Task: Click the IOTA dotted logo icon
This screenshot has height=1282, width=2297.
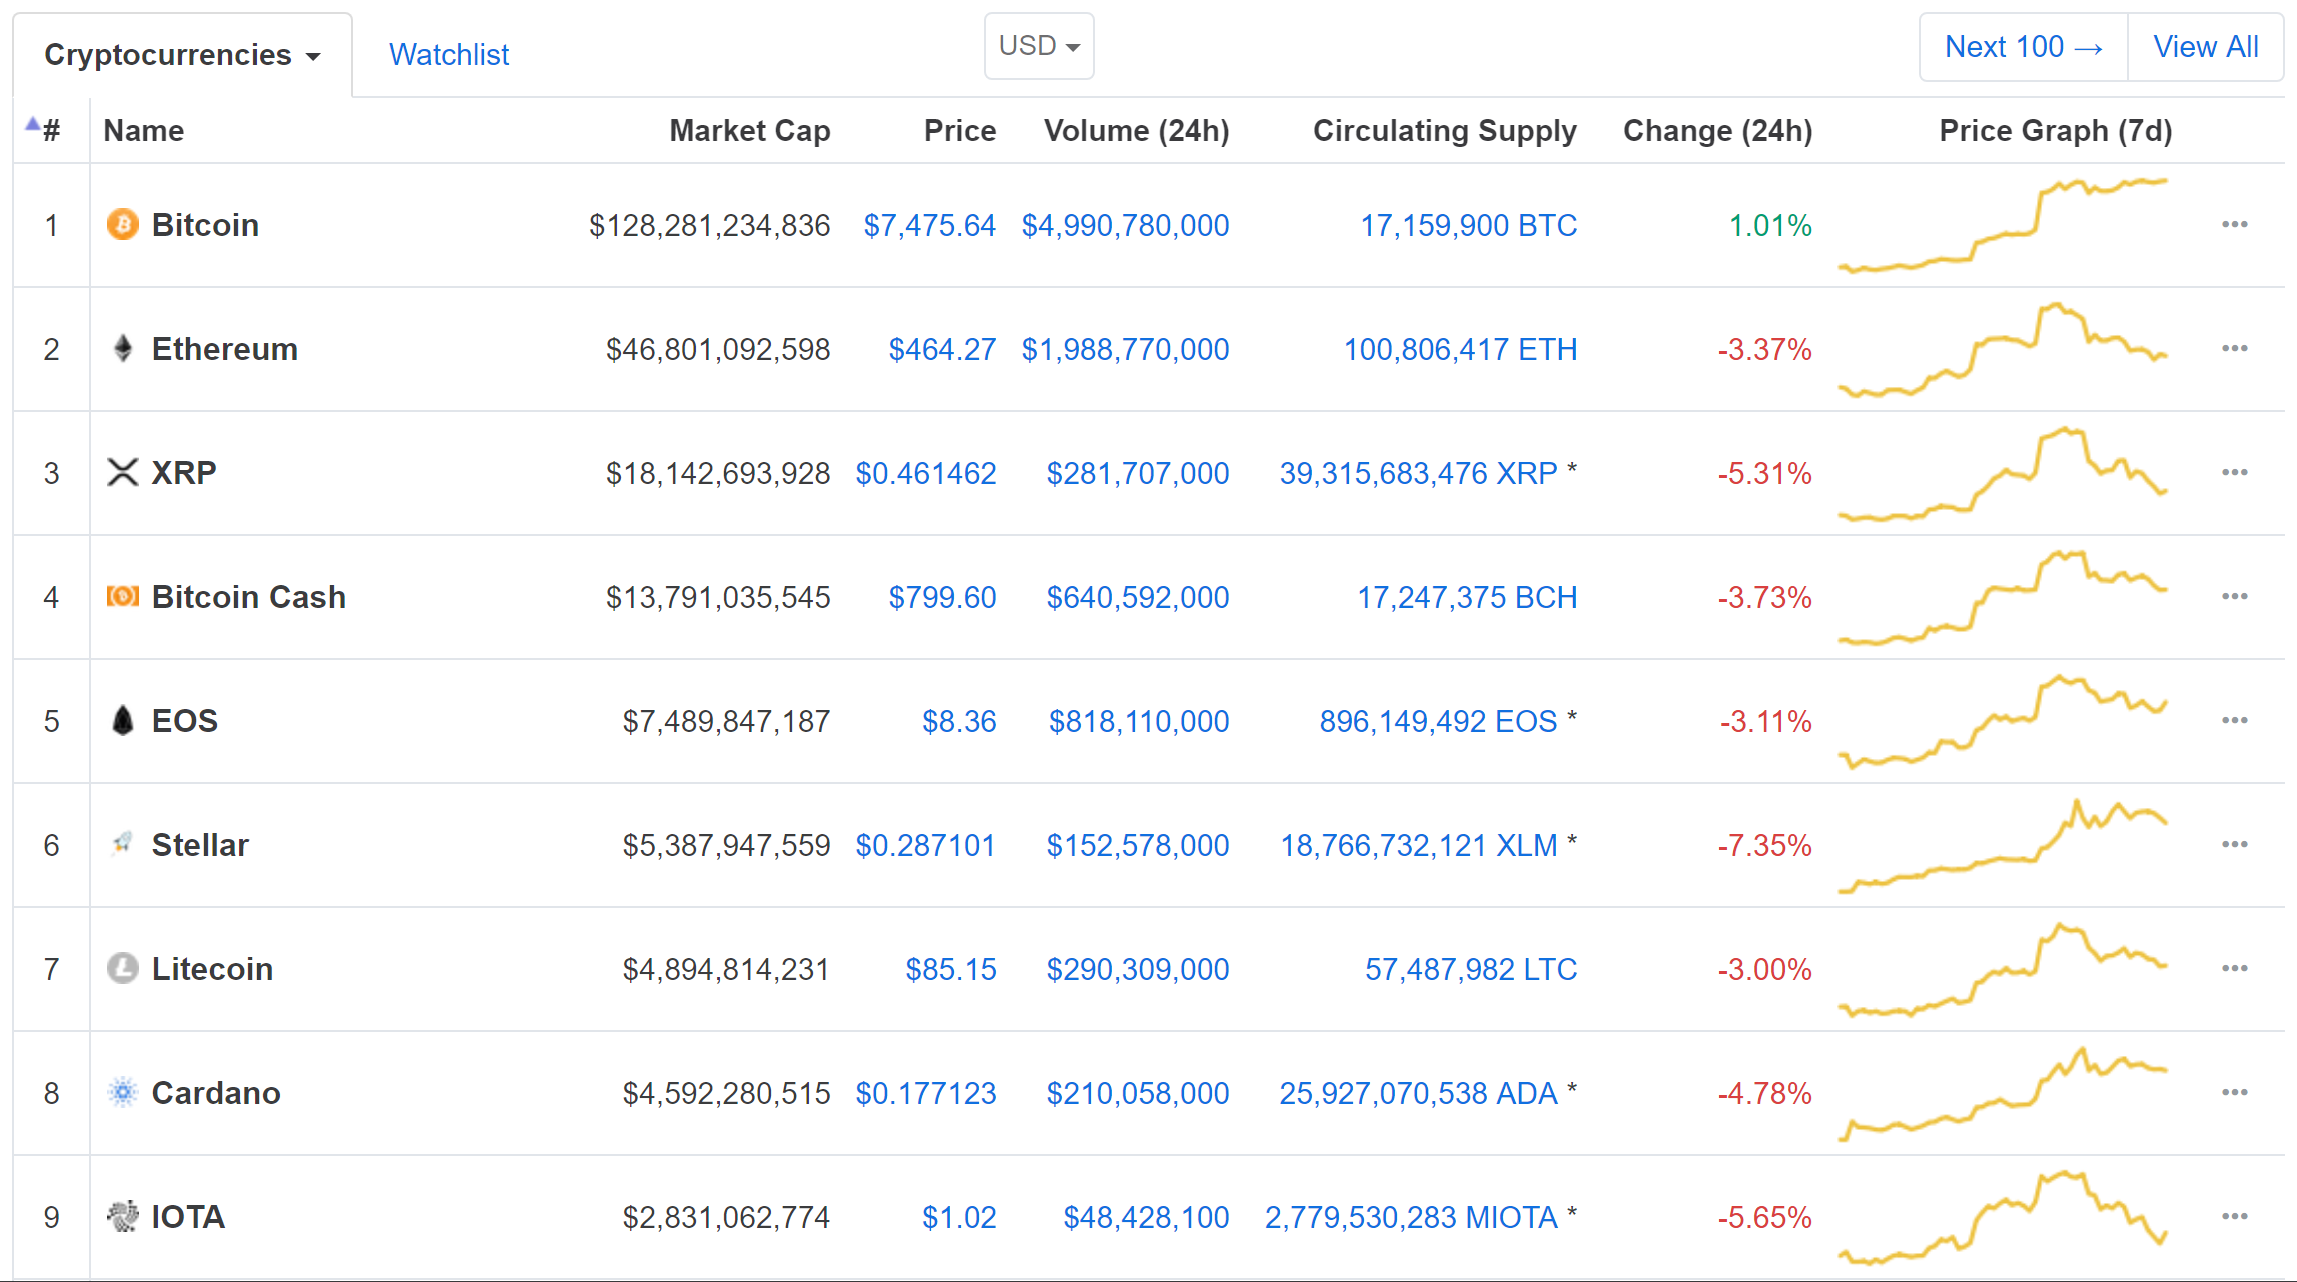Action: [x=123, y=1216]
